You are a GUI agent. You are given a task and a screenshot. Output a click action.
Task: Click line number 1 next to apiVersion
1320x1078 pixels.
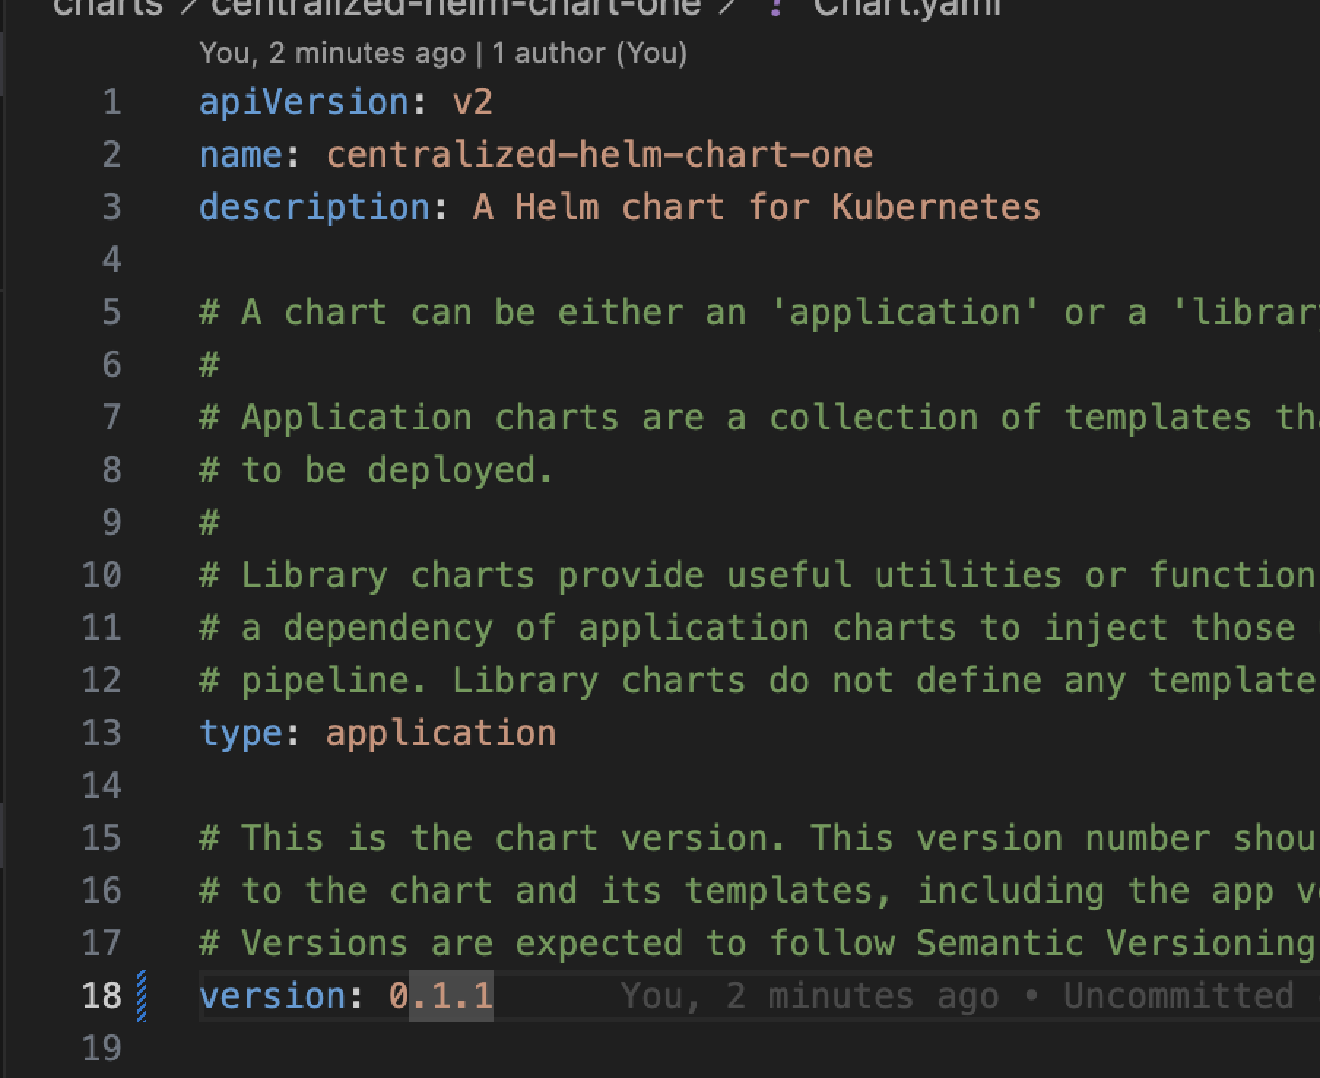pos(112,101)
